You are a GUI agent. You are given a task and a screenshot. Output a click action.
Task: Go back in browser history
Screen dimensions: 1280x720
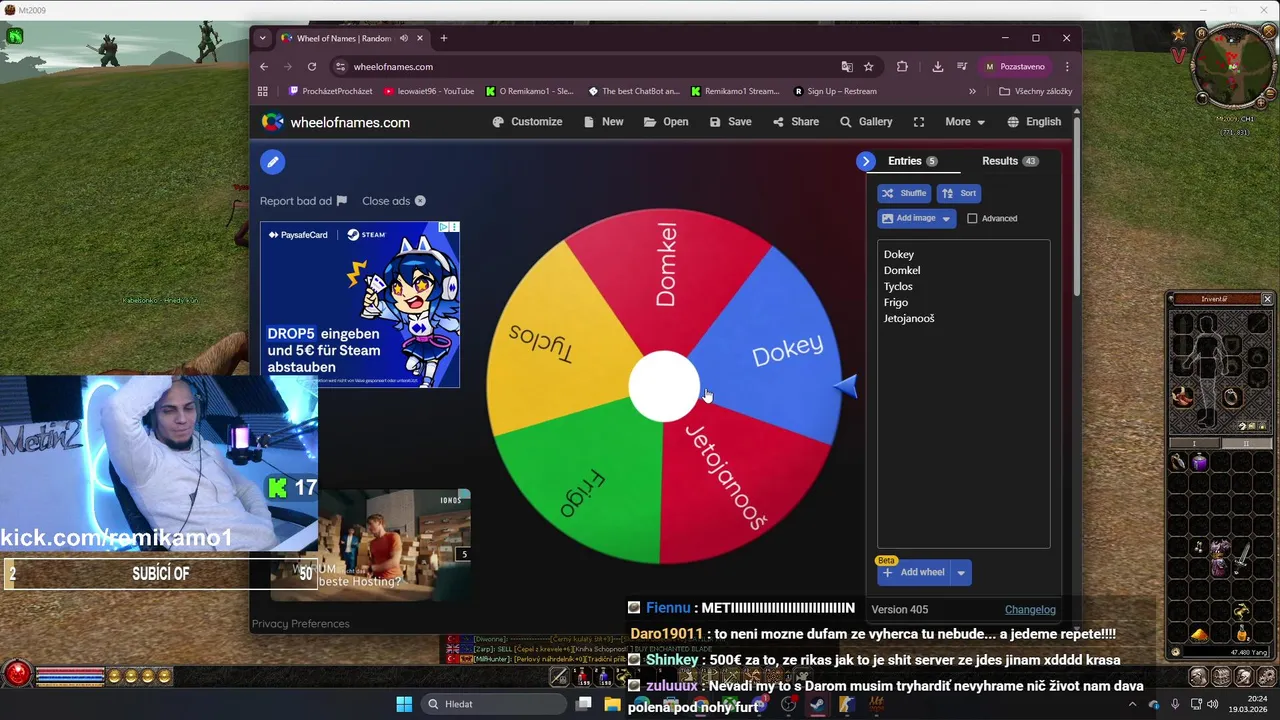pyautogui.click(x=264, y=67)
